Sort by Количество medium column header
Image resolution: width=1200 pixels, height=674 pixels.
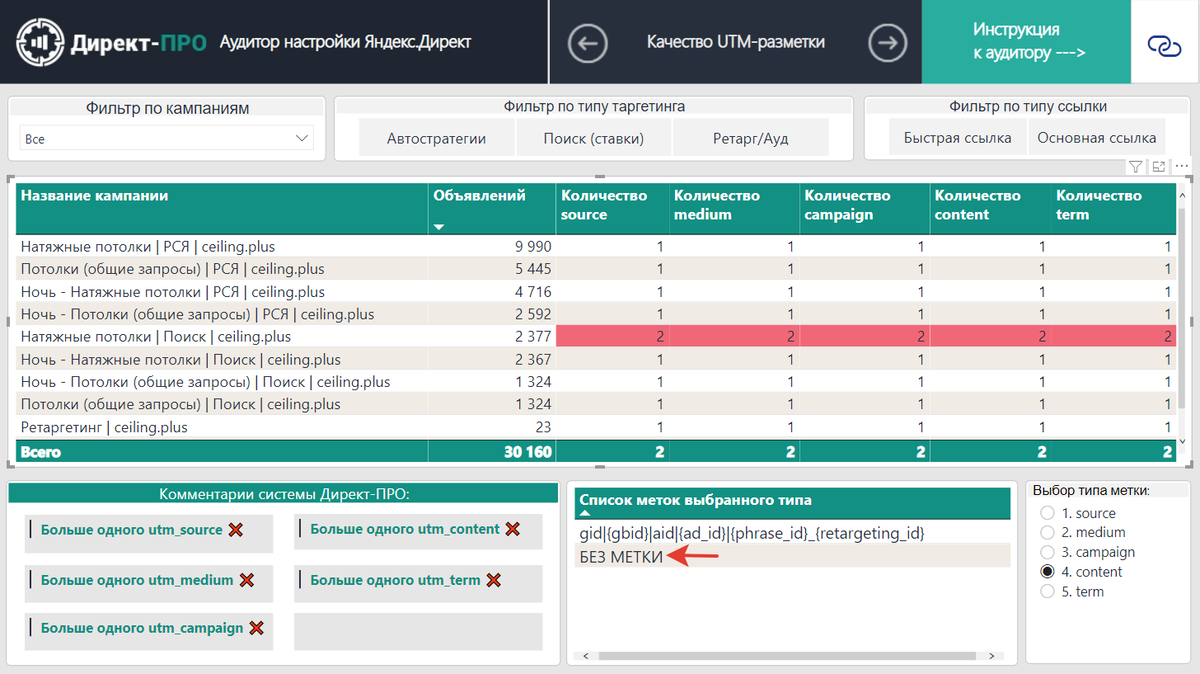pos(734,208)
